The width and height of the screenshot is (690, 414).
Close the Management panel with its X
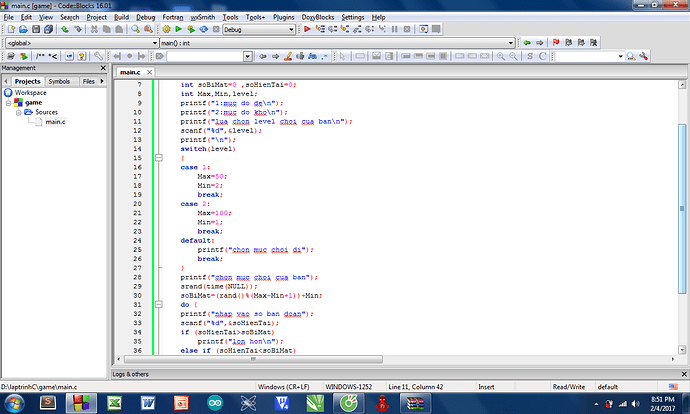tap(103, 68)
